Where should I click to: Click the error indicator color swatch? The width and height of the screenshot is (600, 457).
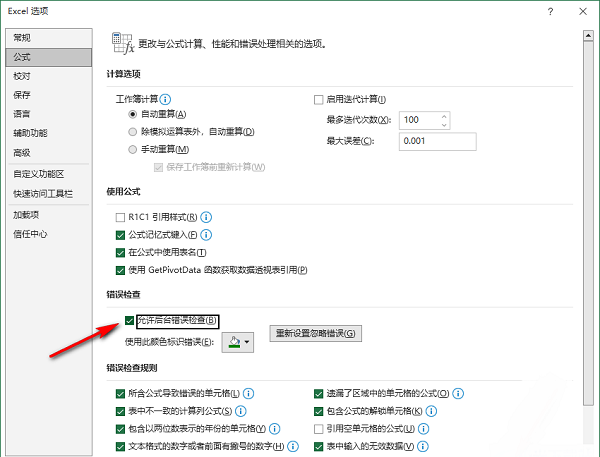232,341
